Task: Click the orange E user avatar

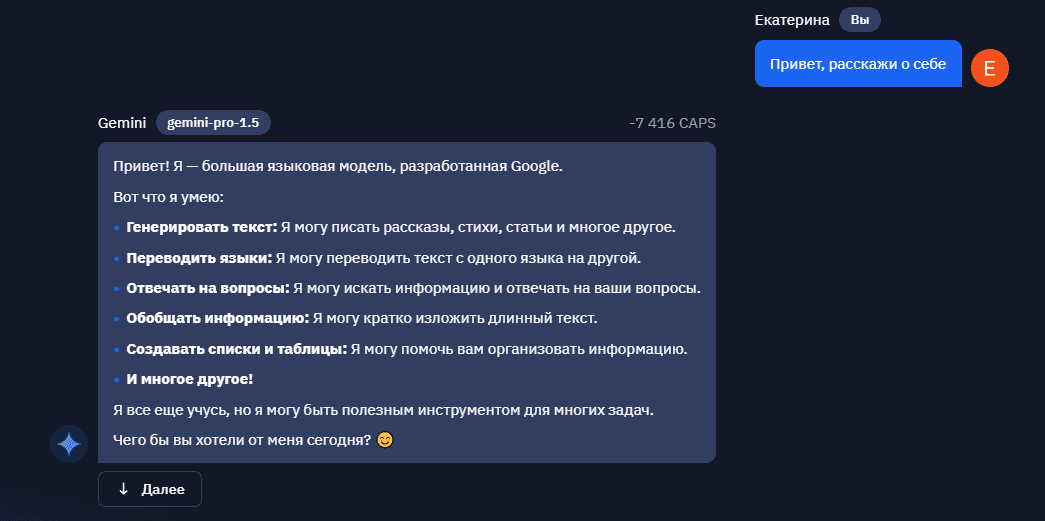Action: pos(990,68)
